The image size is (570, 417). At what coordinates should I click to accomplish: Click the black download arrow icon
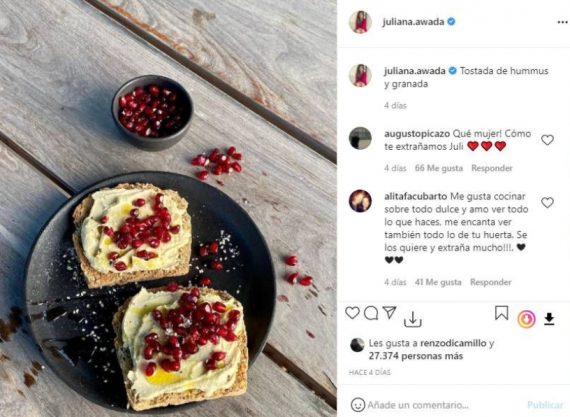(x=549, y=319)
